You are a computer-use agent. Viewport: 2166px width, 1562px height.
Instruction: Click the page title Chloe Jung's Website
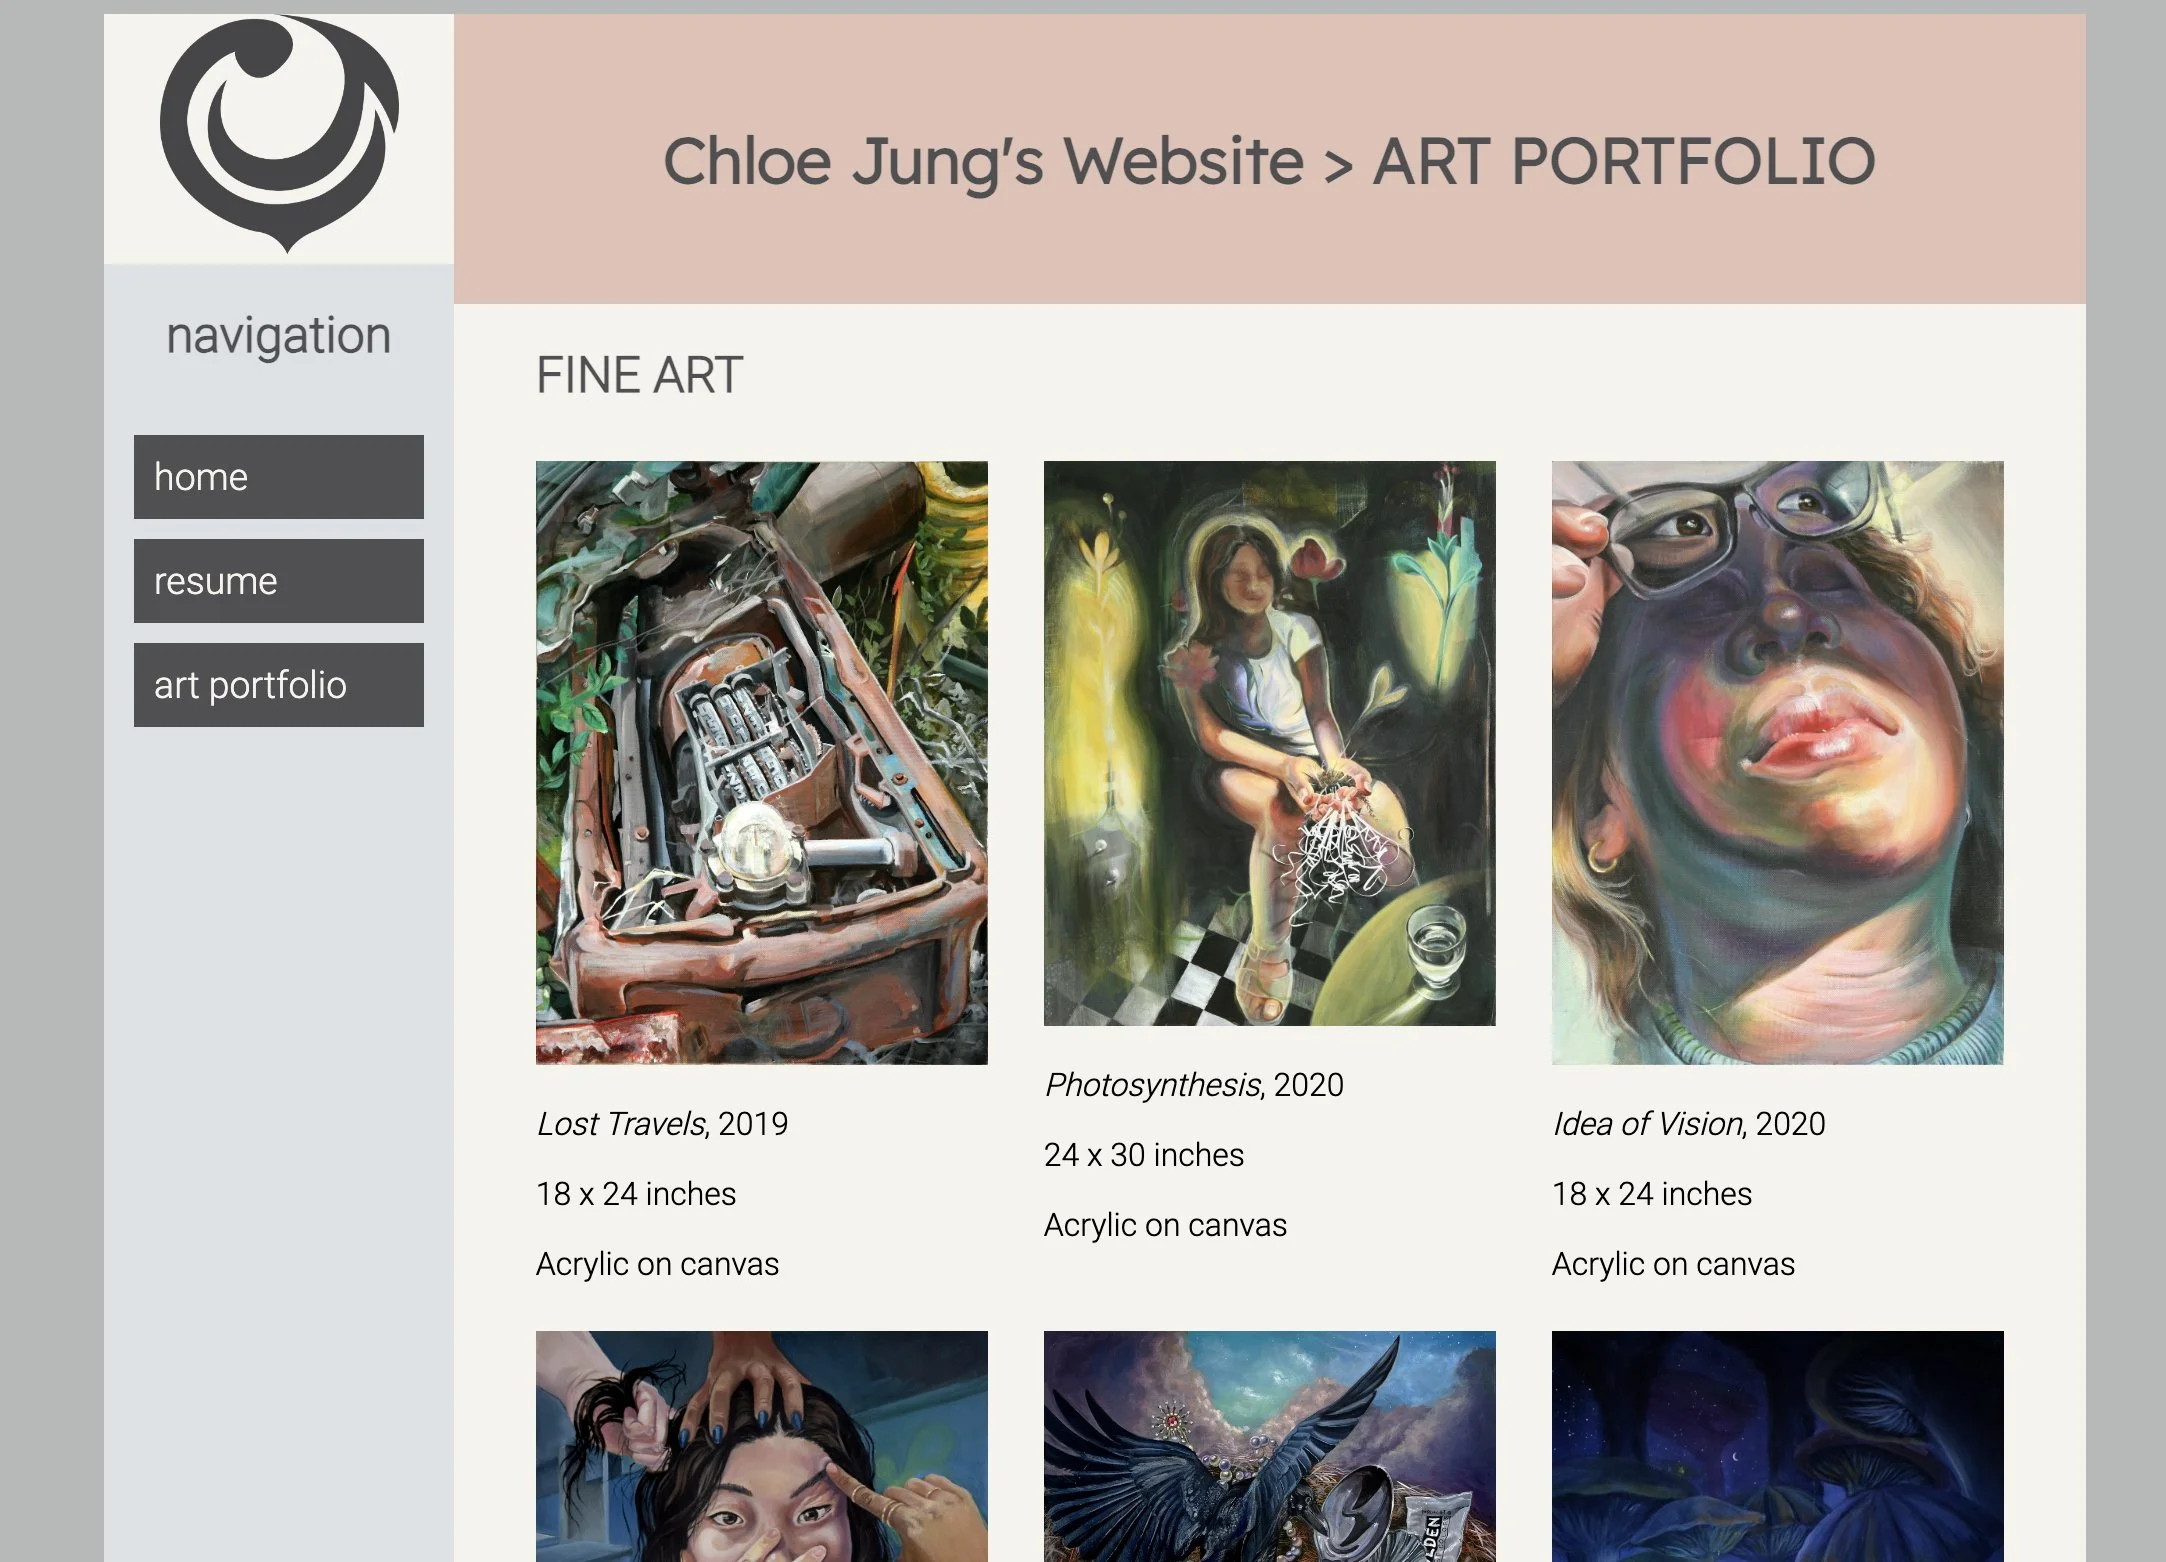coord(984,162)
